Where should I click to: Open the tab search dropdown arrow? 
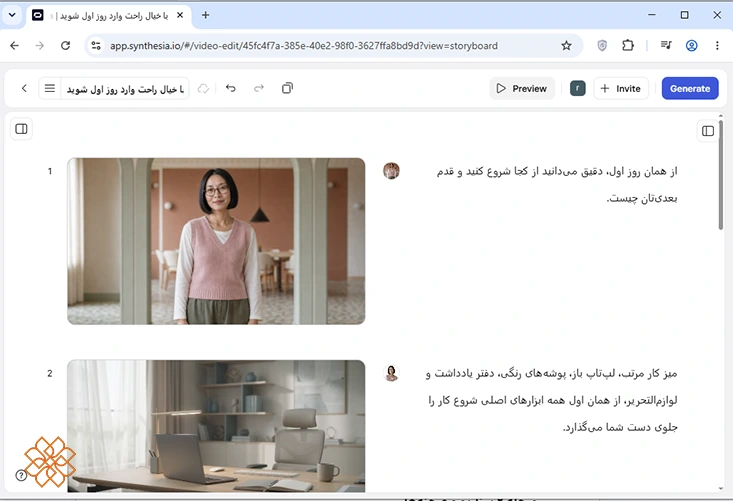(x=12, y=15)
